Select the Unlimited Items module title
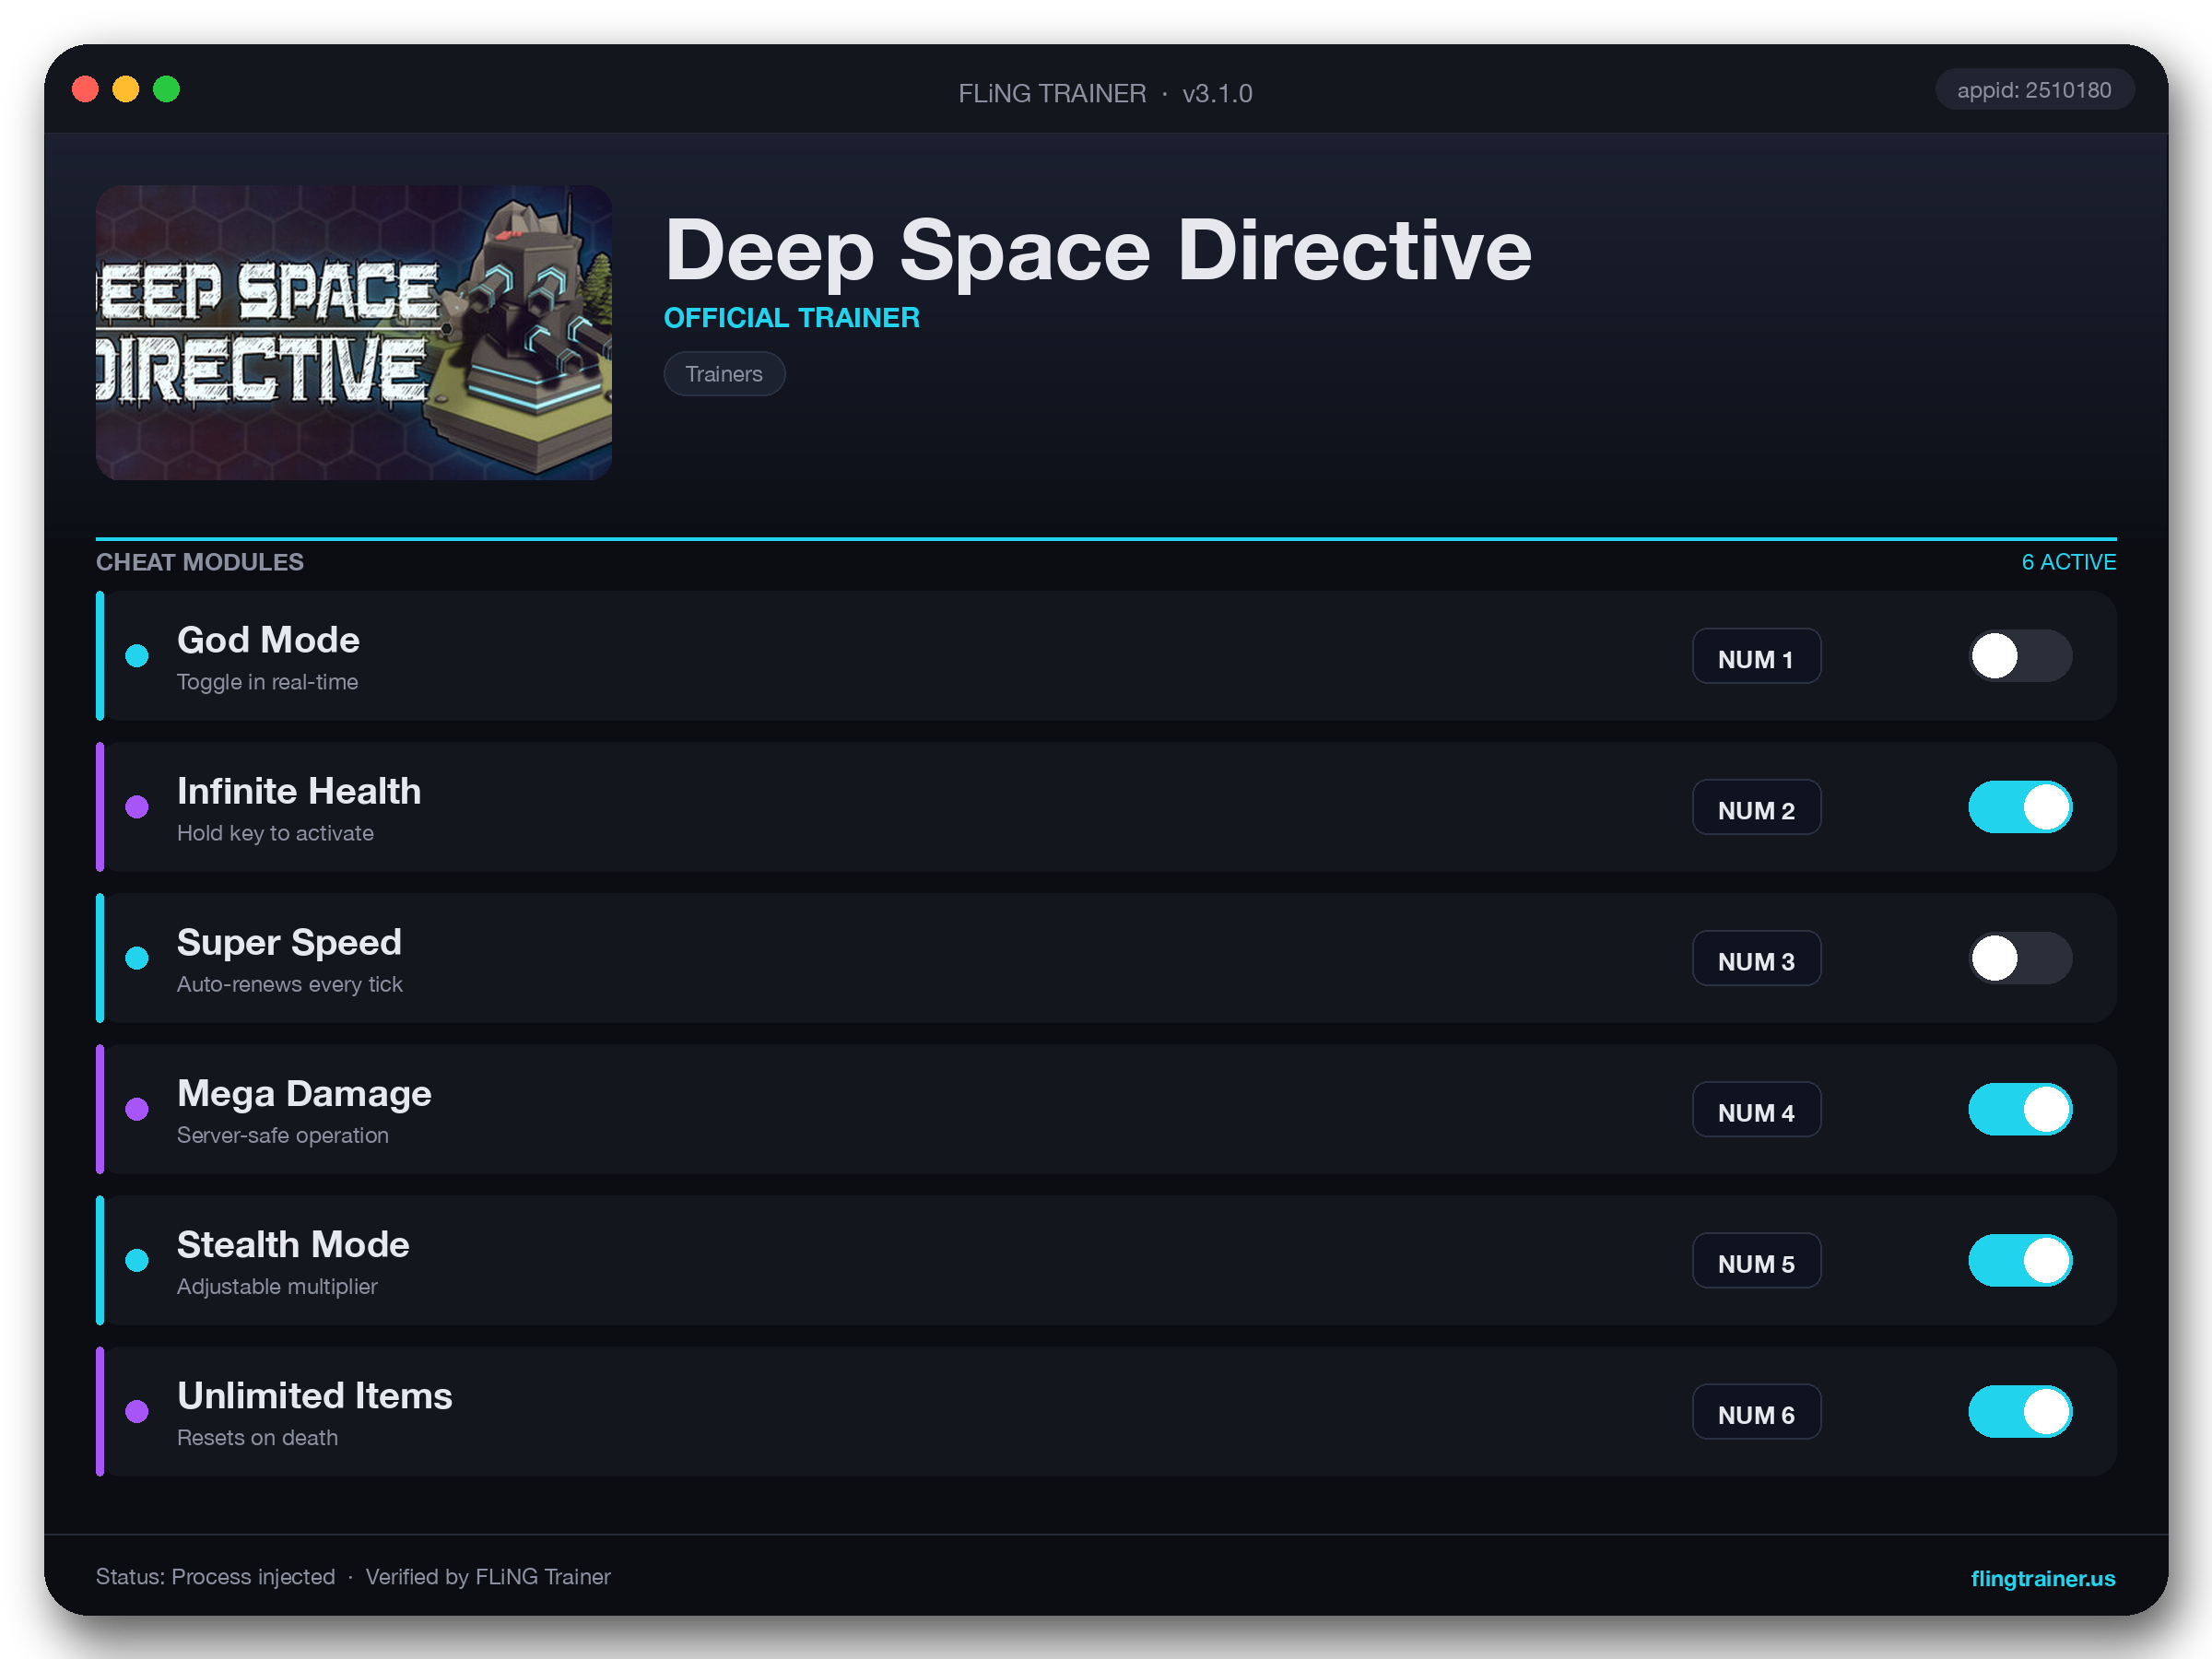 314,1395
